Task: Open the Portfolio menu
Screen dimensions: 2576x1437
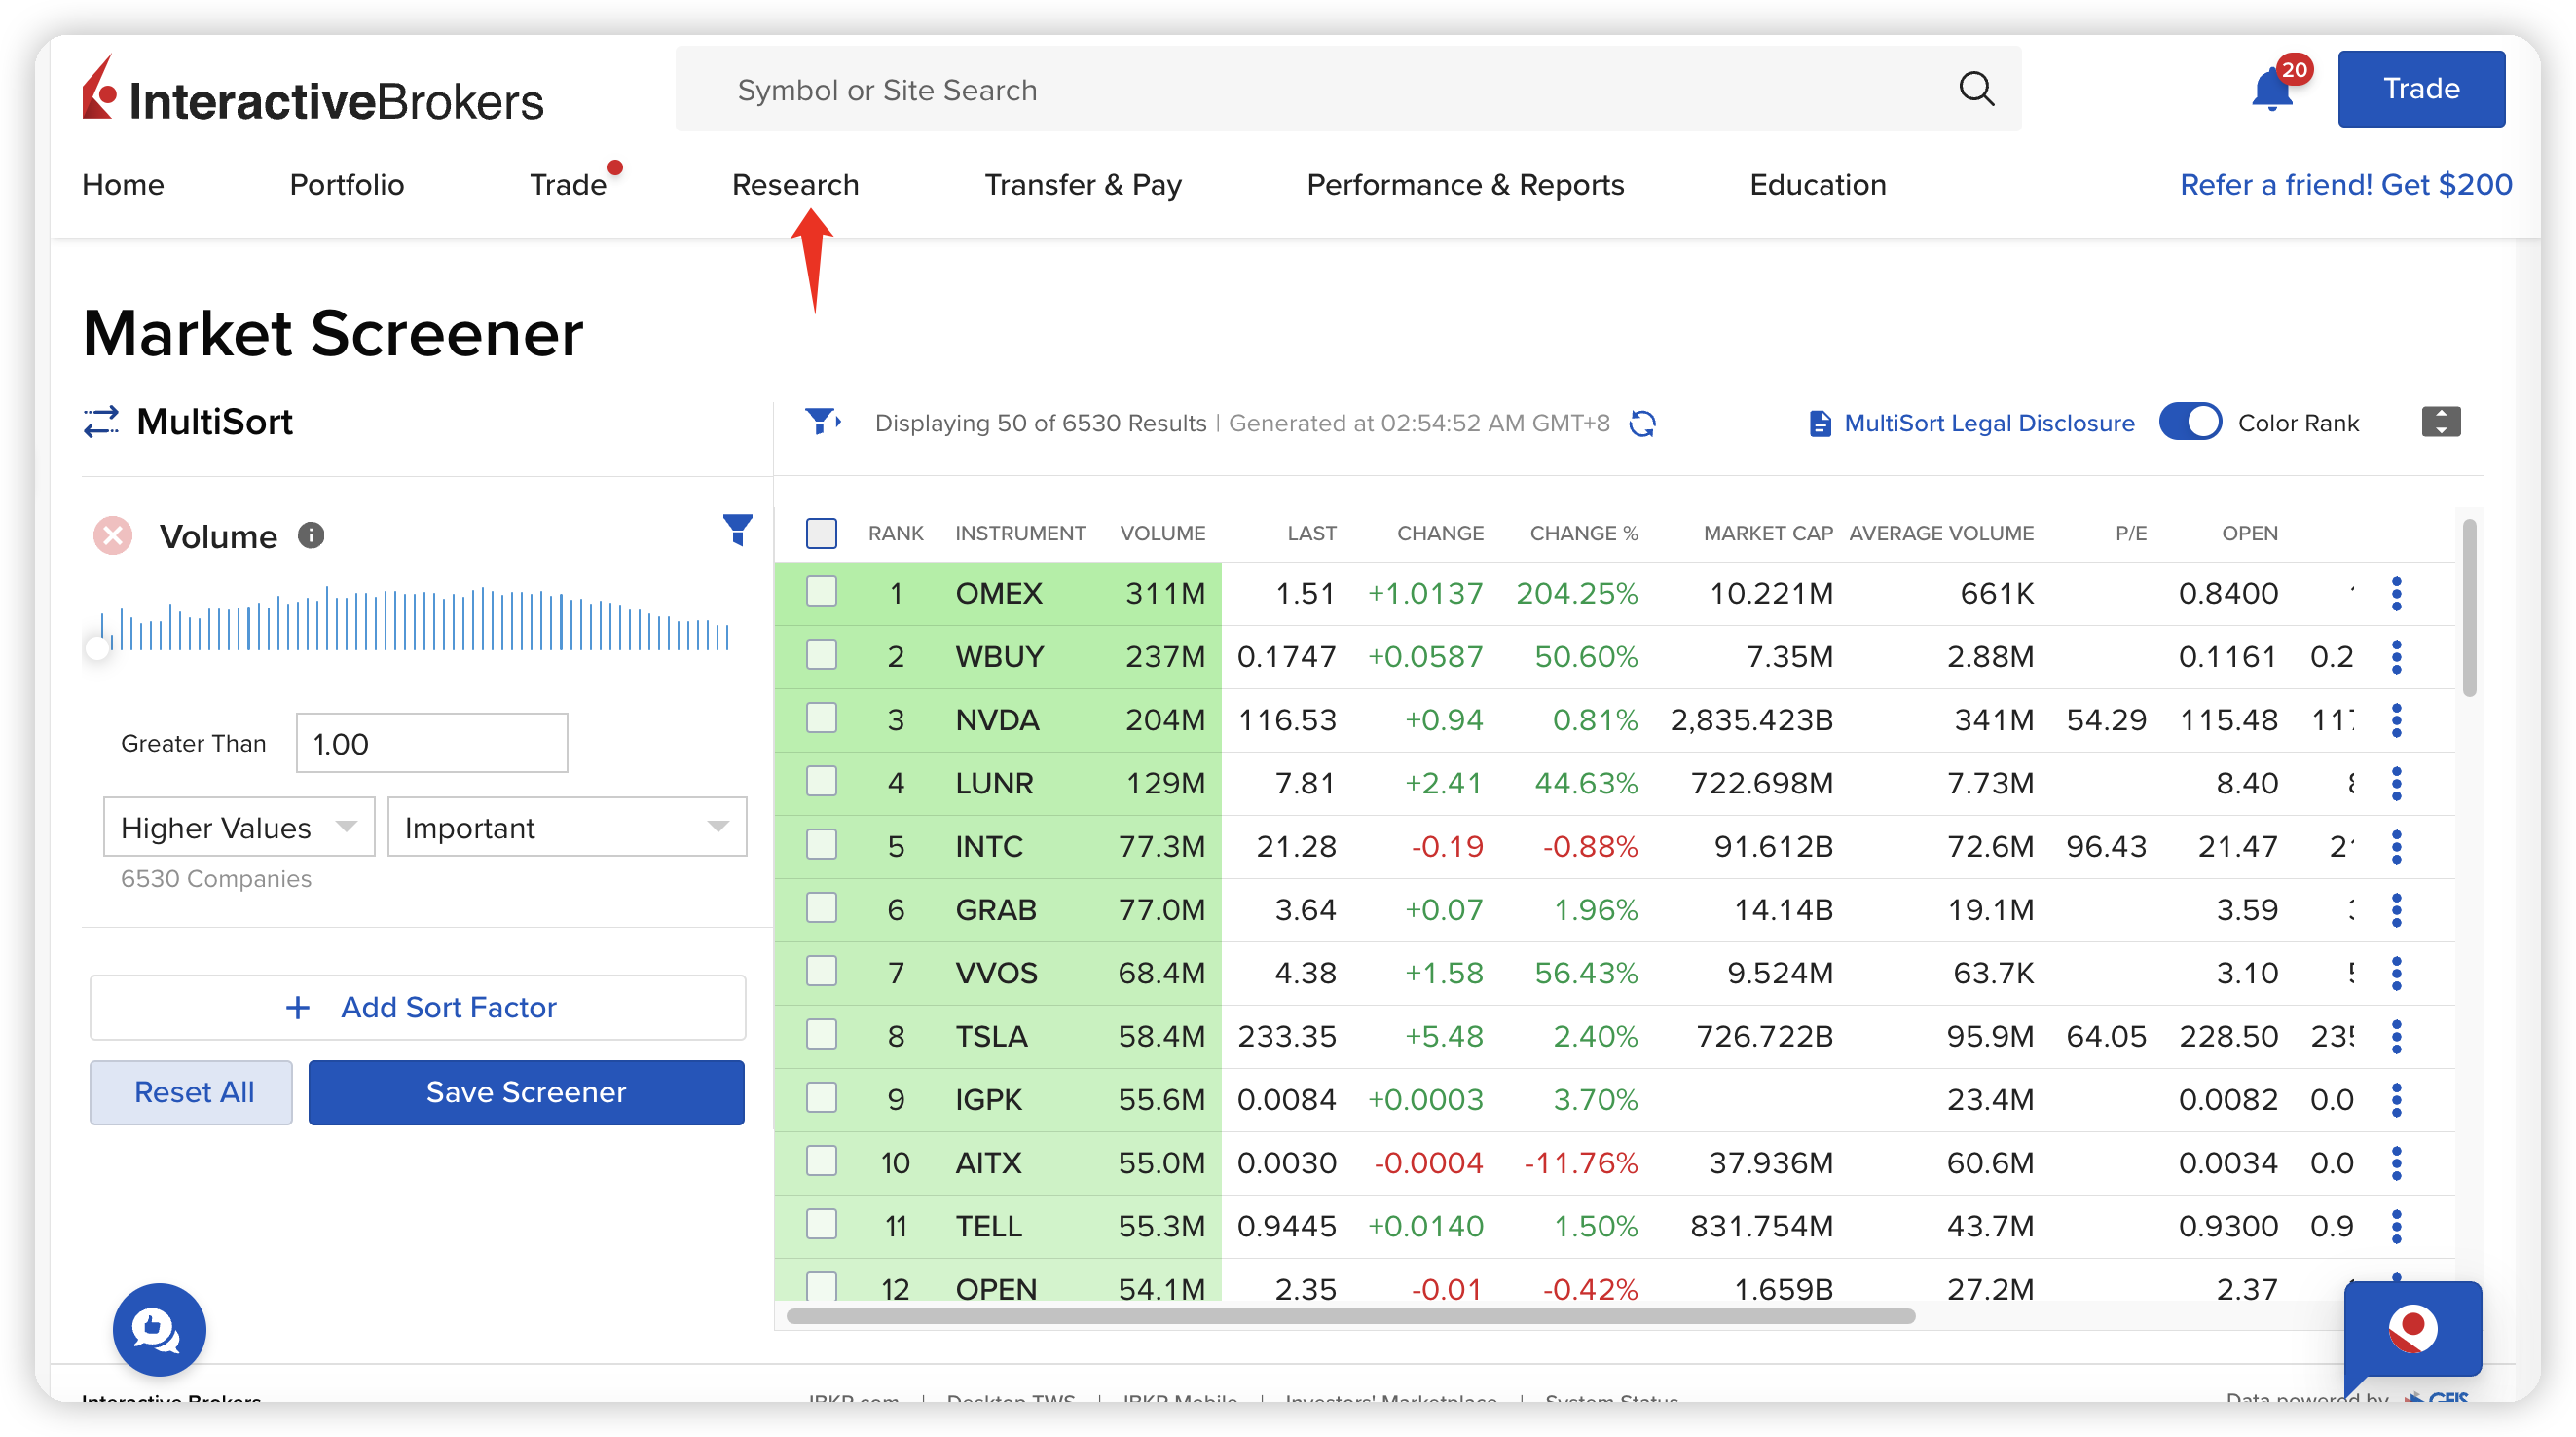Action: tap(346, 185)
